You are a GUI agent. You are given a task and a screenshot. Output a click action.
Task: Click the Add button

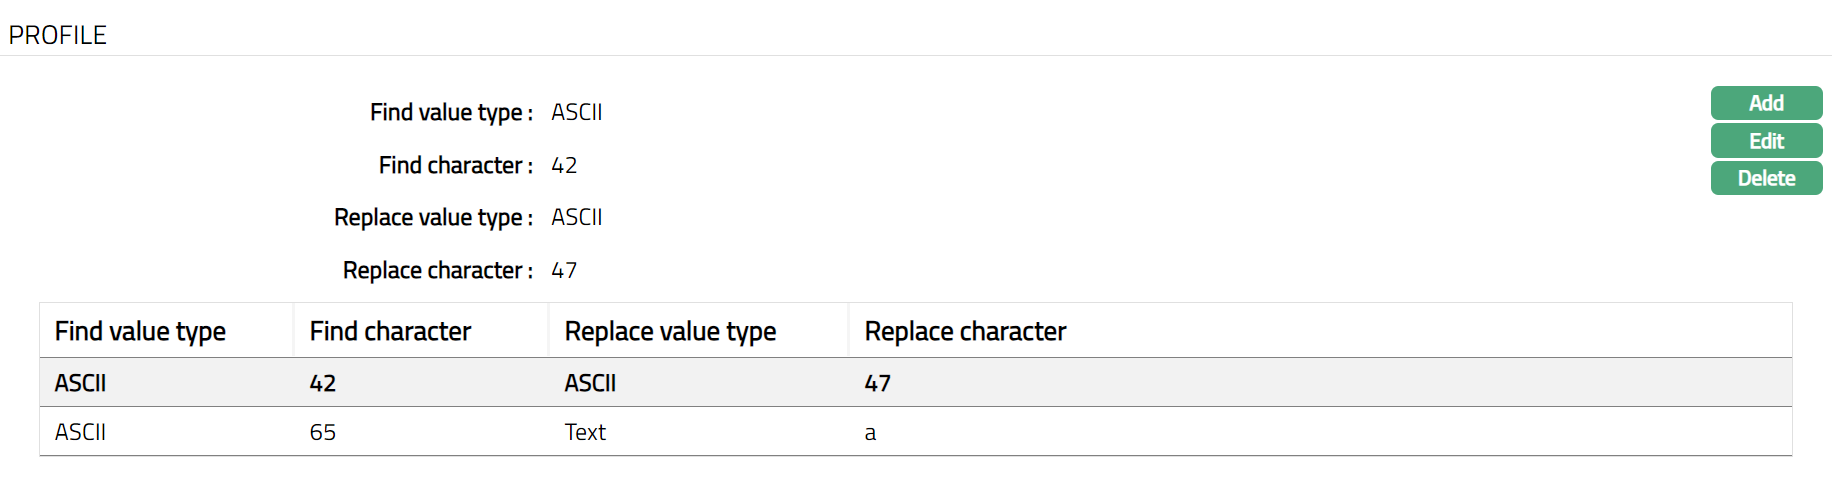[1766, 103]
